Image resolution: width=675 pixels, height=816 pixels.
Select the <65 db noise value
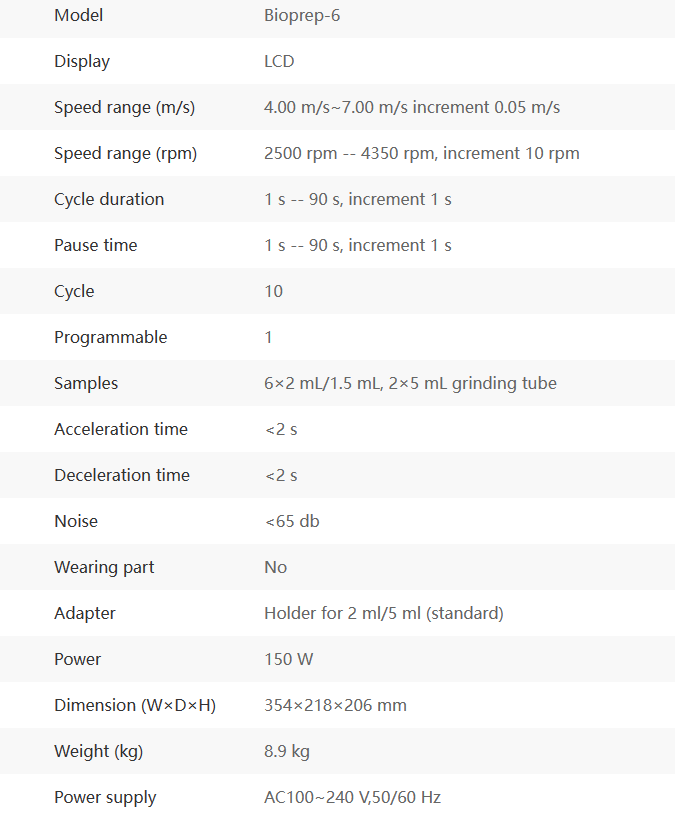click(x=292, y=521)
